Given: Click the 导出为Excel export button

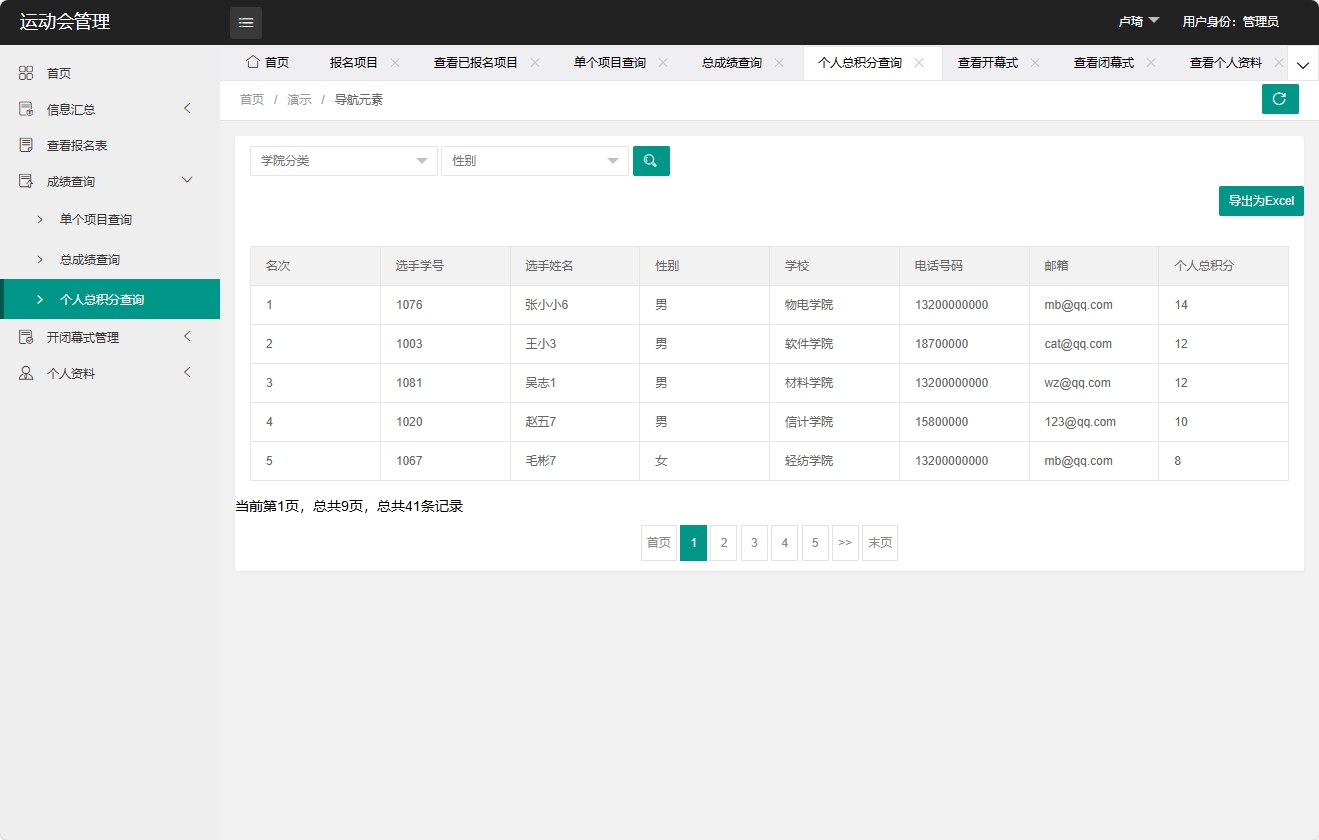Looking at the screenshot, I should click(x=1260, y=200).
